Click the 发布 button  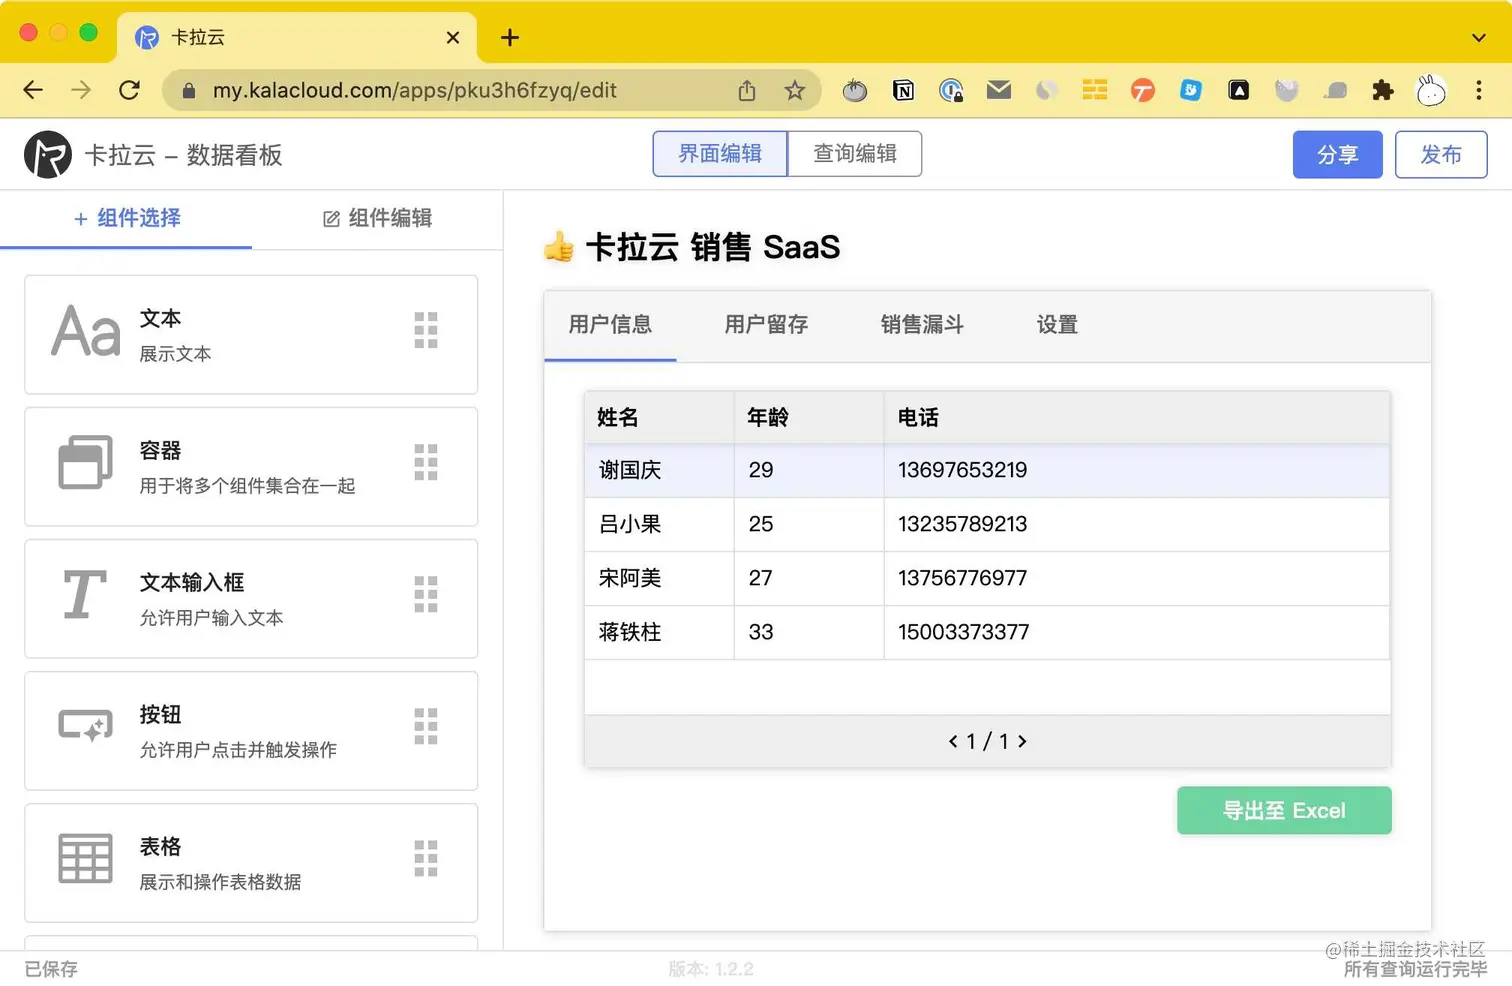(x=1441, y=155)
